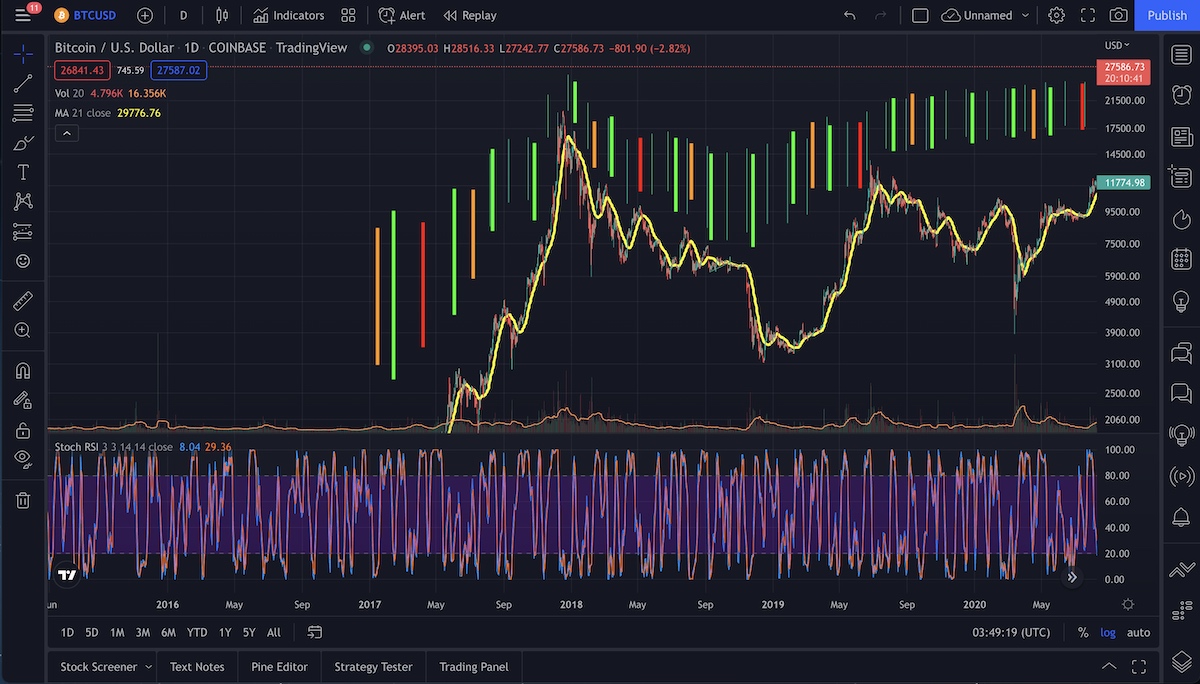Take a chart snapshot with camera

click(x=1119, y=16)
